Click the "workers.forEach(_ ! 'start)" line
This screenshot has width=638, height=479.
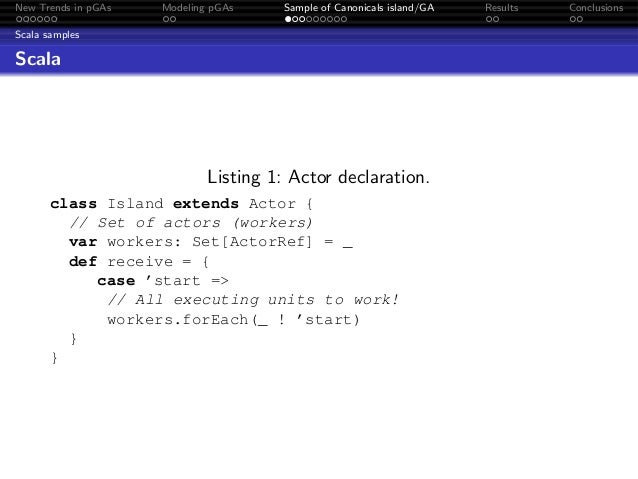[234, 320]
